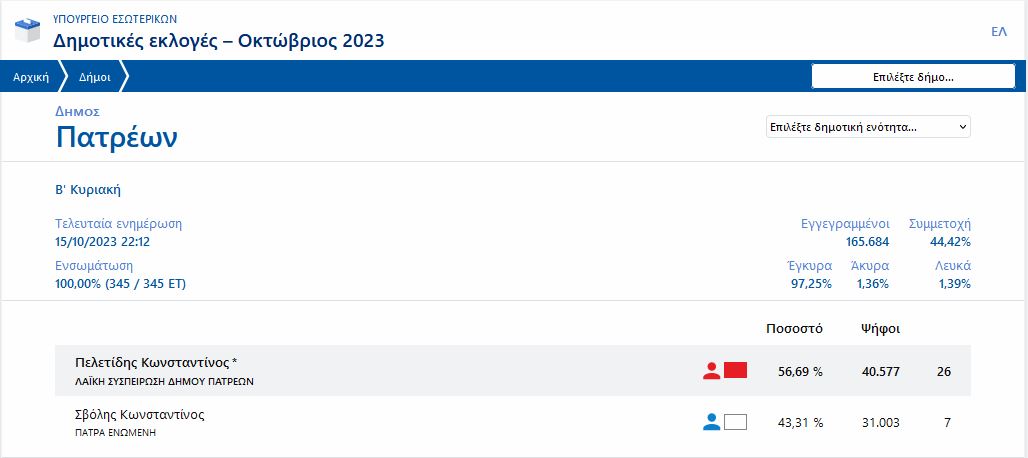Click the Β' Κυριακή round label

click(88, 190)
